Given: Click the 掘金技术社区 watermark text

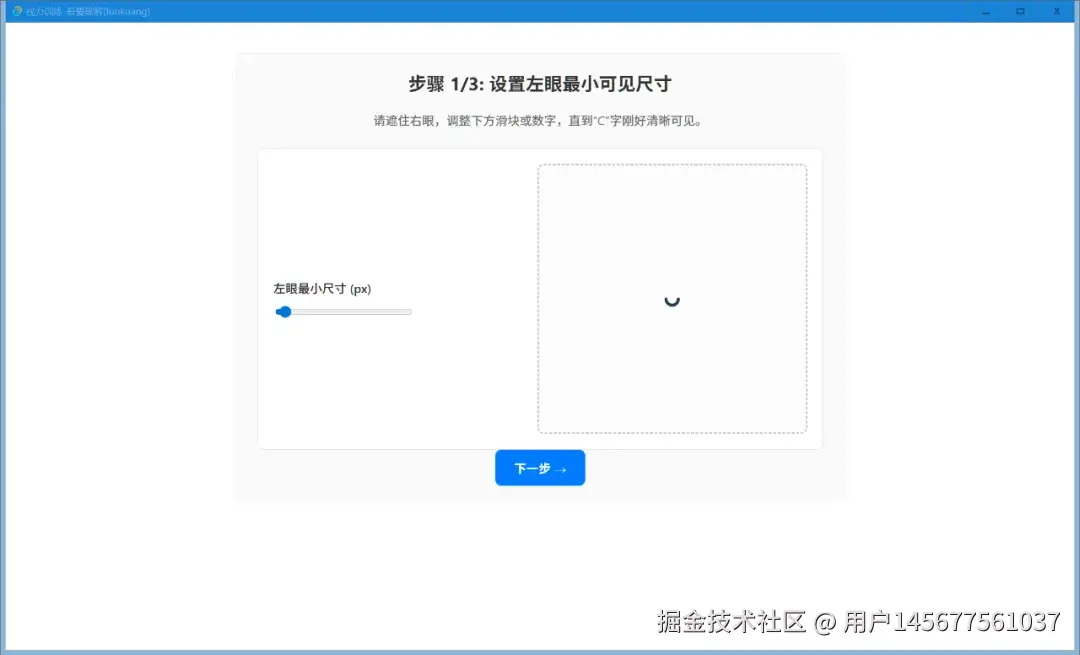Looking at the screenshot, I should click(735, 620).
